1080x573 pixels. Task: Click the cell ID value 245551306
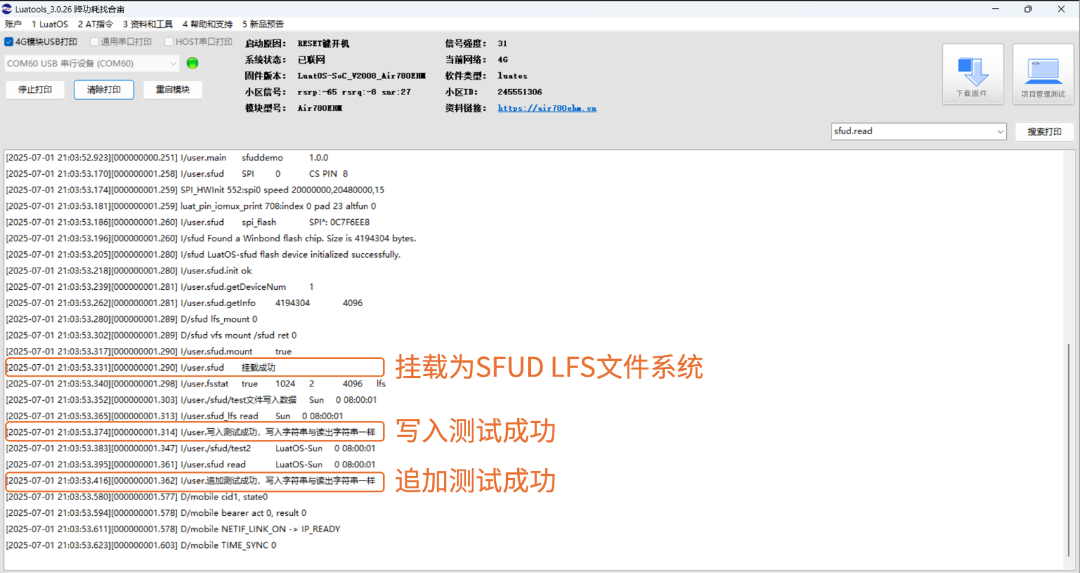coord(519,92)
